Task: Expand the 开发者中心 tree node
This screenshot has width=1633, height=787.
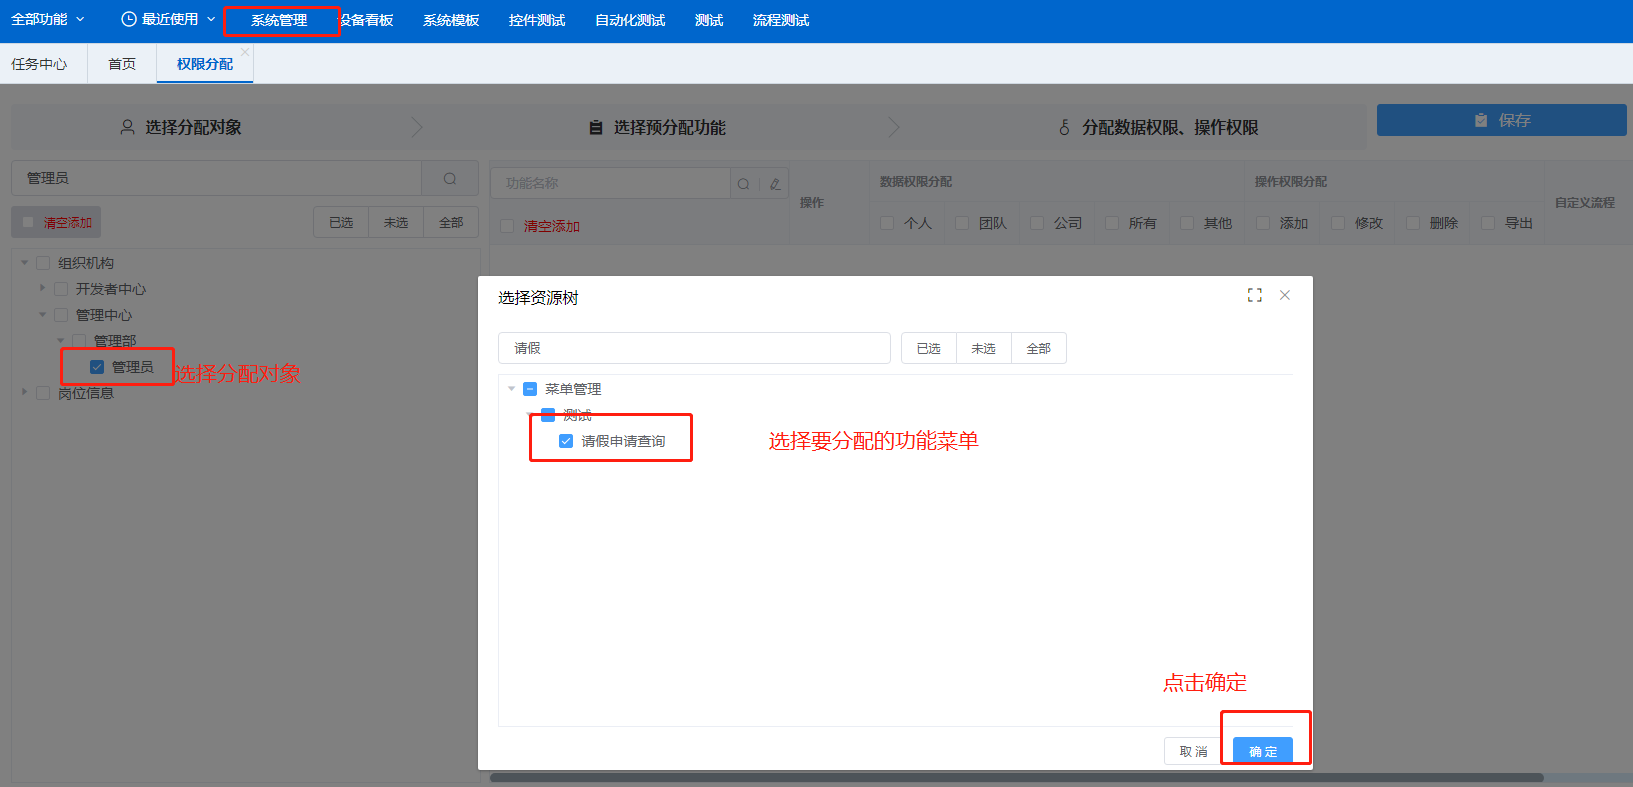Action: 43,288
